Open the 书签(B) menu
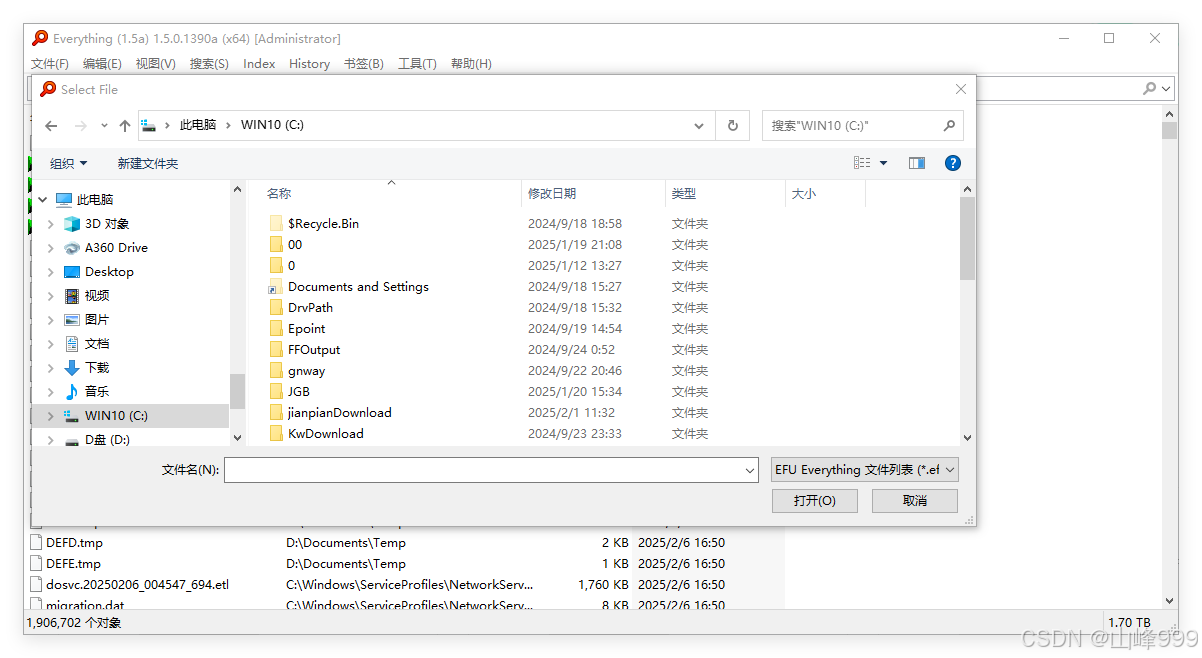Screen dimensions: 1202x658 [x=364, y=64]
